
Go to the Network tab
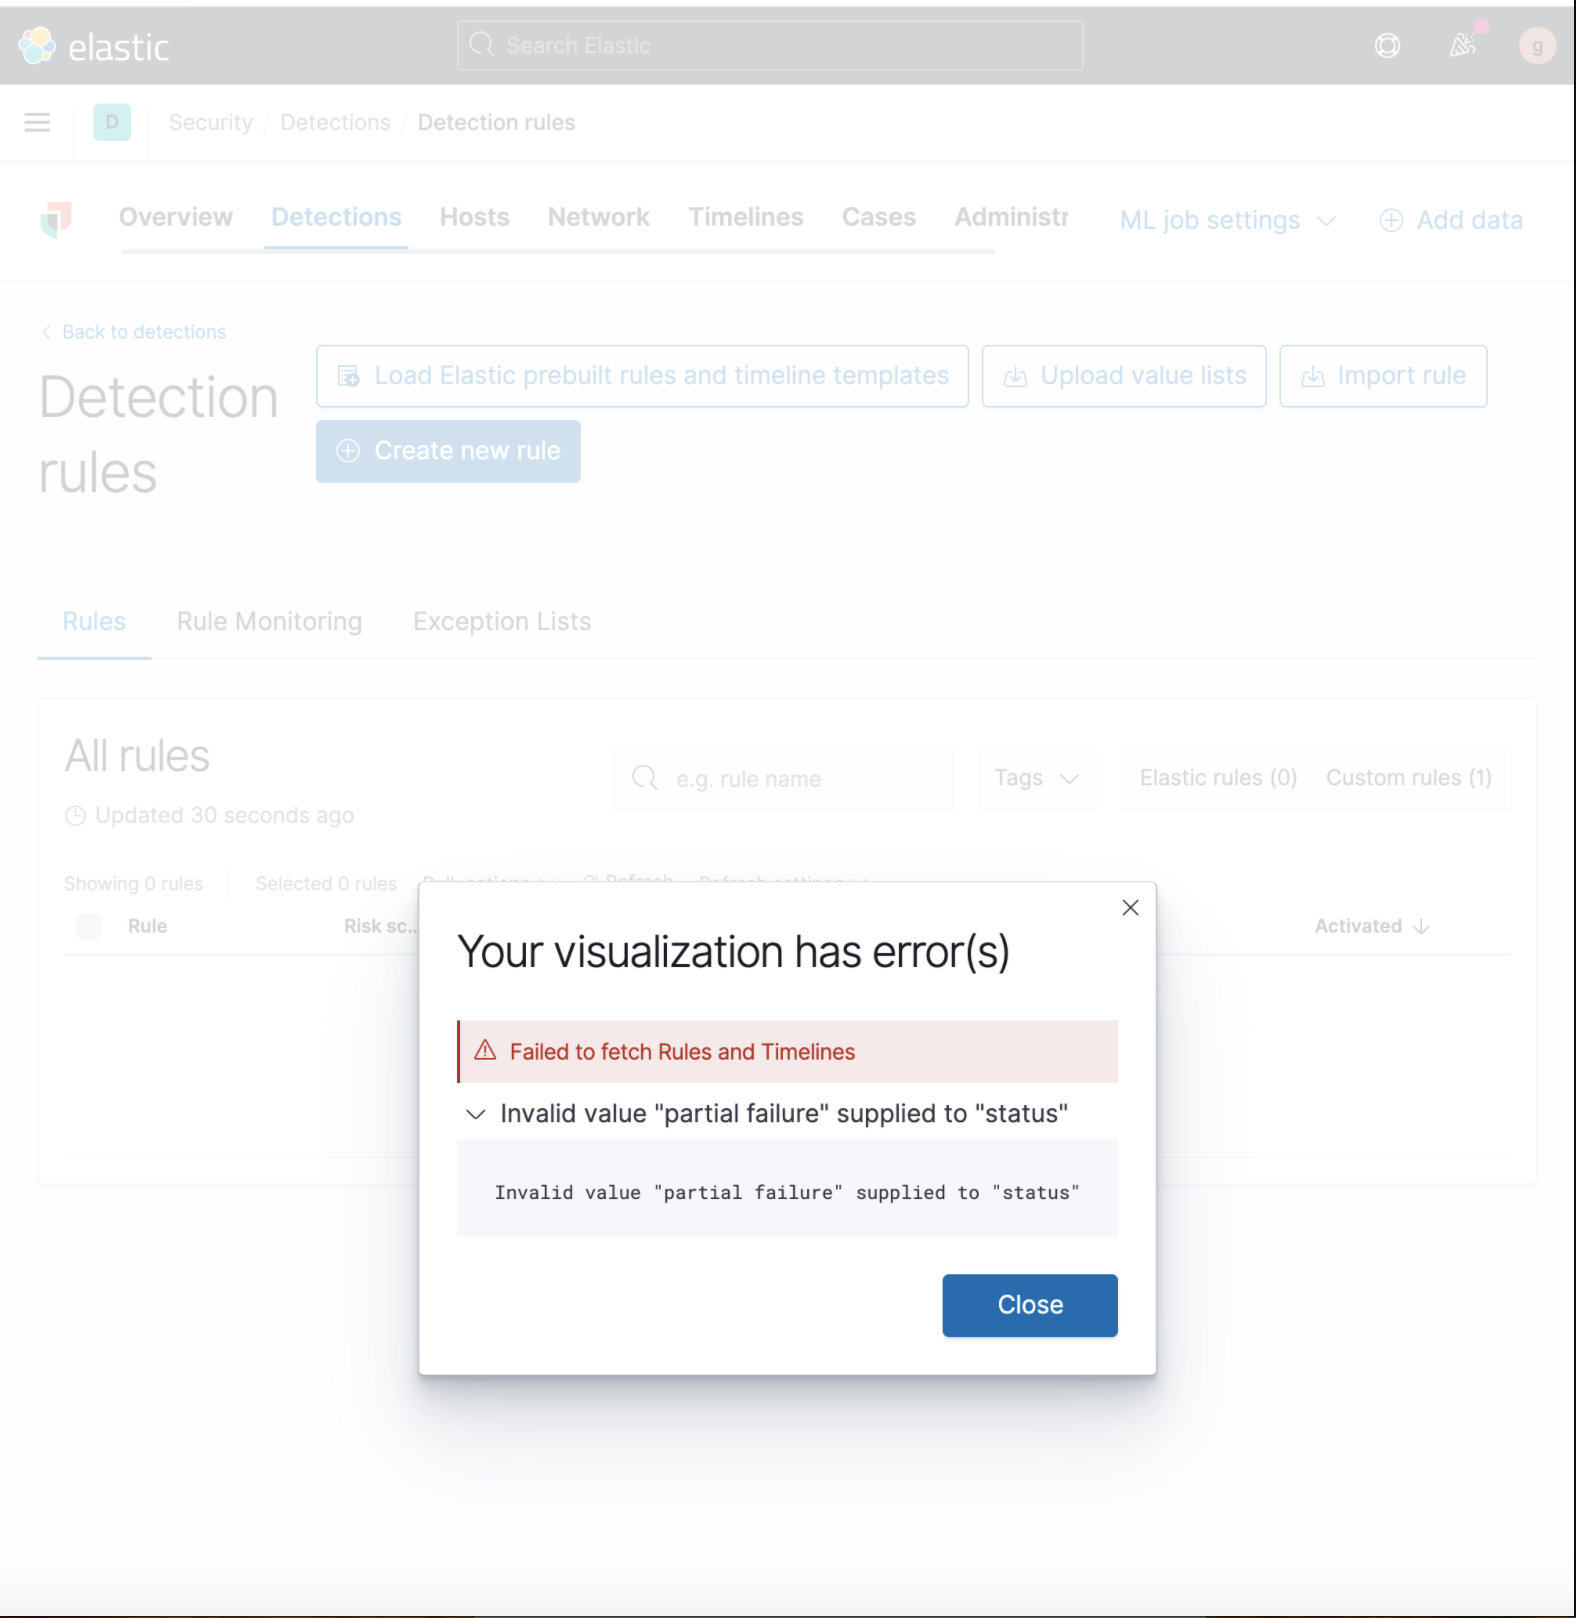[598, 217]
